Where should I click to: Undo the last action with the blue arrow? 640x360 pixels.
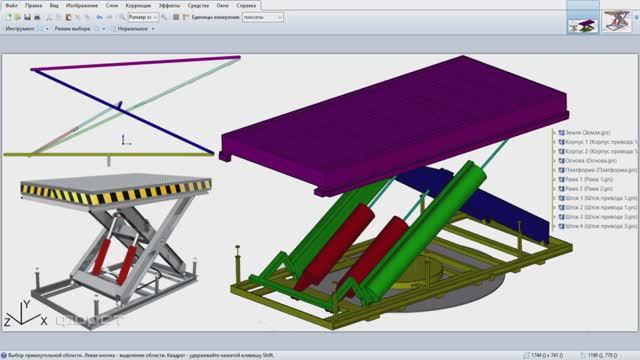(99, 17)
